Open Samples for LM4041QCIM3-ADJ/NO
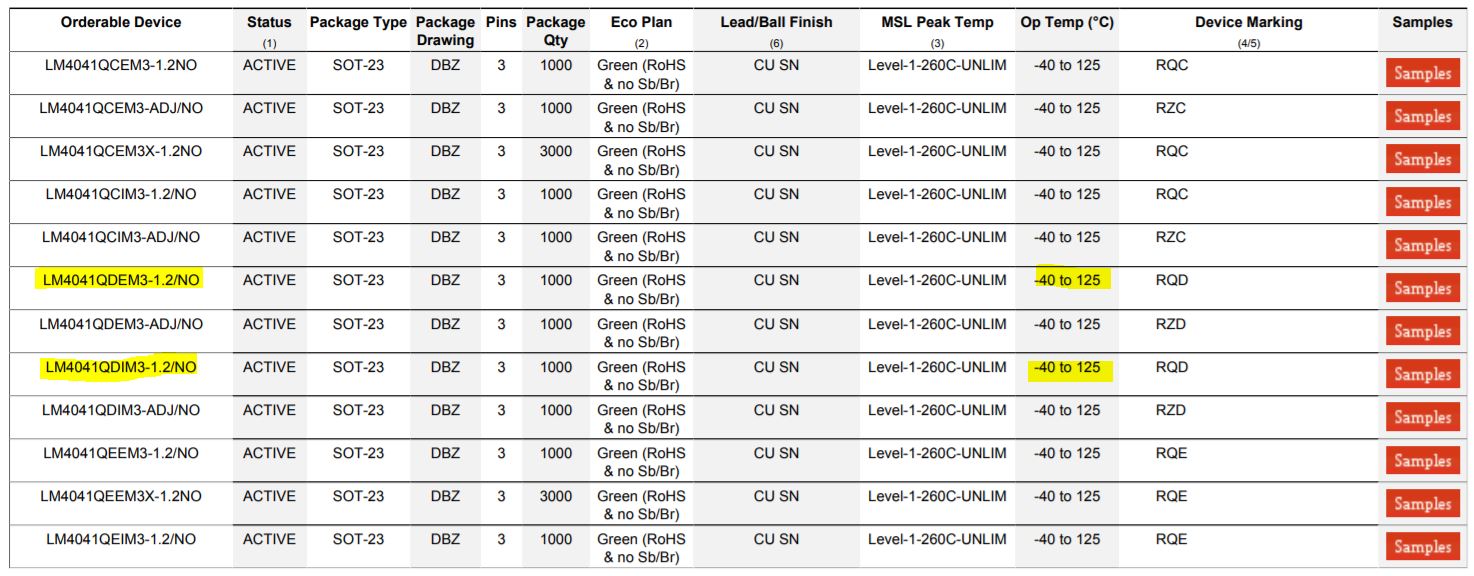The width and height of the screenshot is (1474, 576). coord(1422,245)
